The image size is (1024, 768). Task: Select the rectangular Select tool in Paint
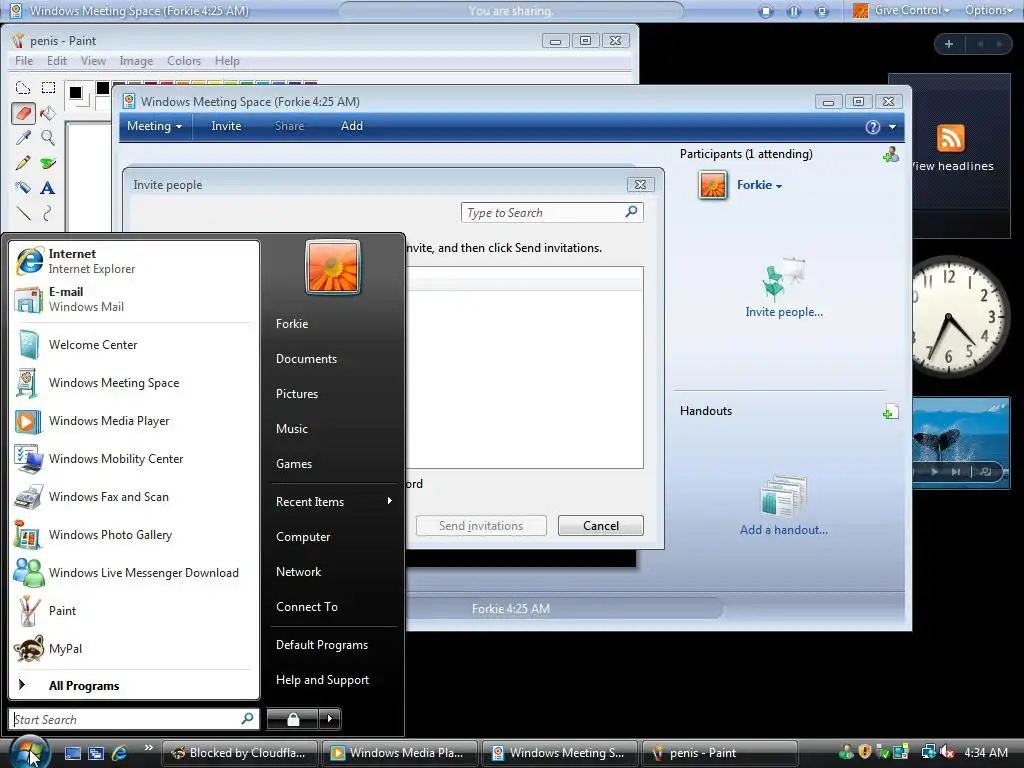pyautogui.click(x=48, y=88)
